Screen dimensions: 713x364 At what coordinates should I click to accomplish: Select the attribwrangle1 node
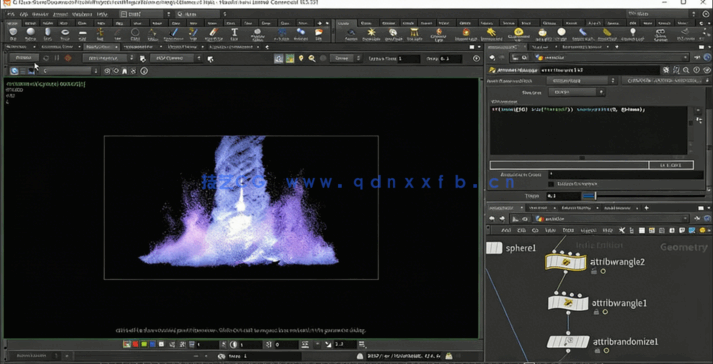567,303
